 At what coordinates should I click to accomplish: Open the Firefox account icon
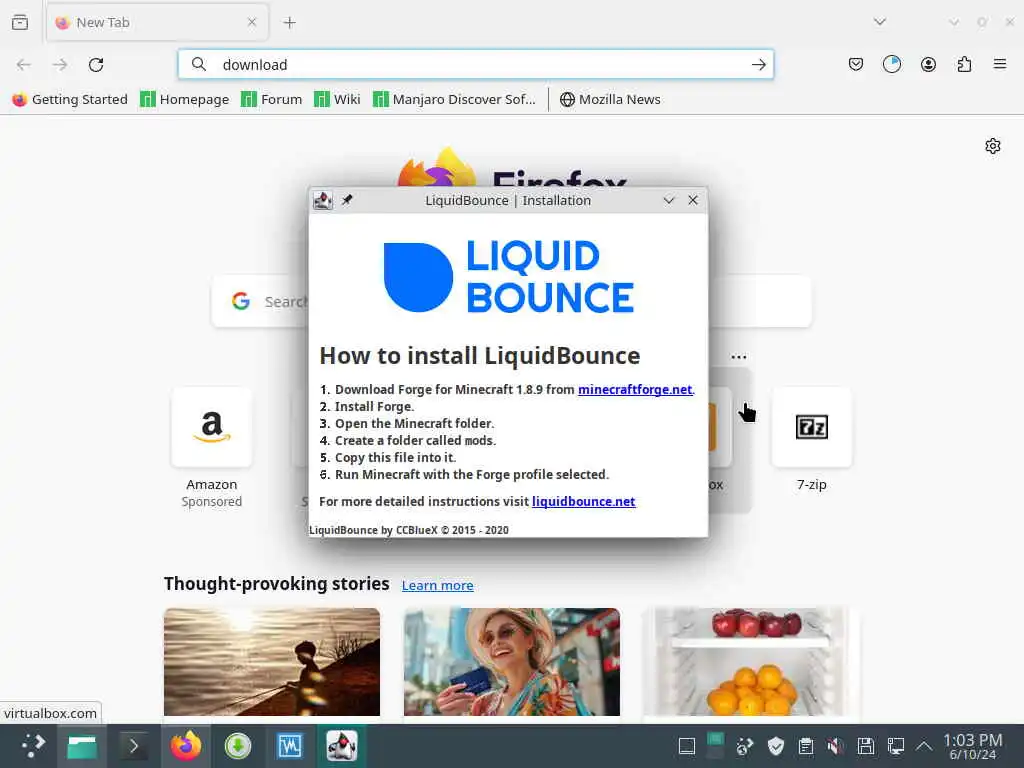pos(928,64)
